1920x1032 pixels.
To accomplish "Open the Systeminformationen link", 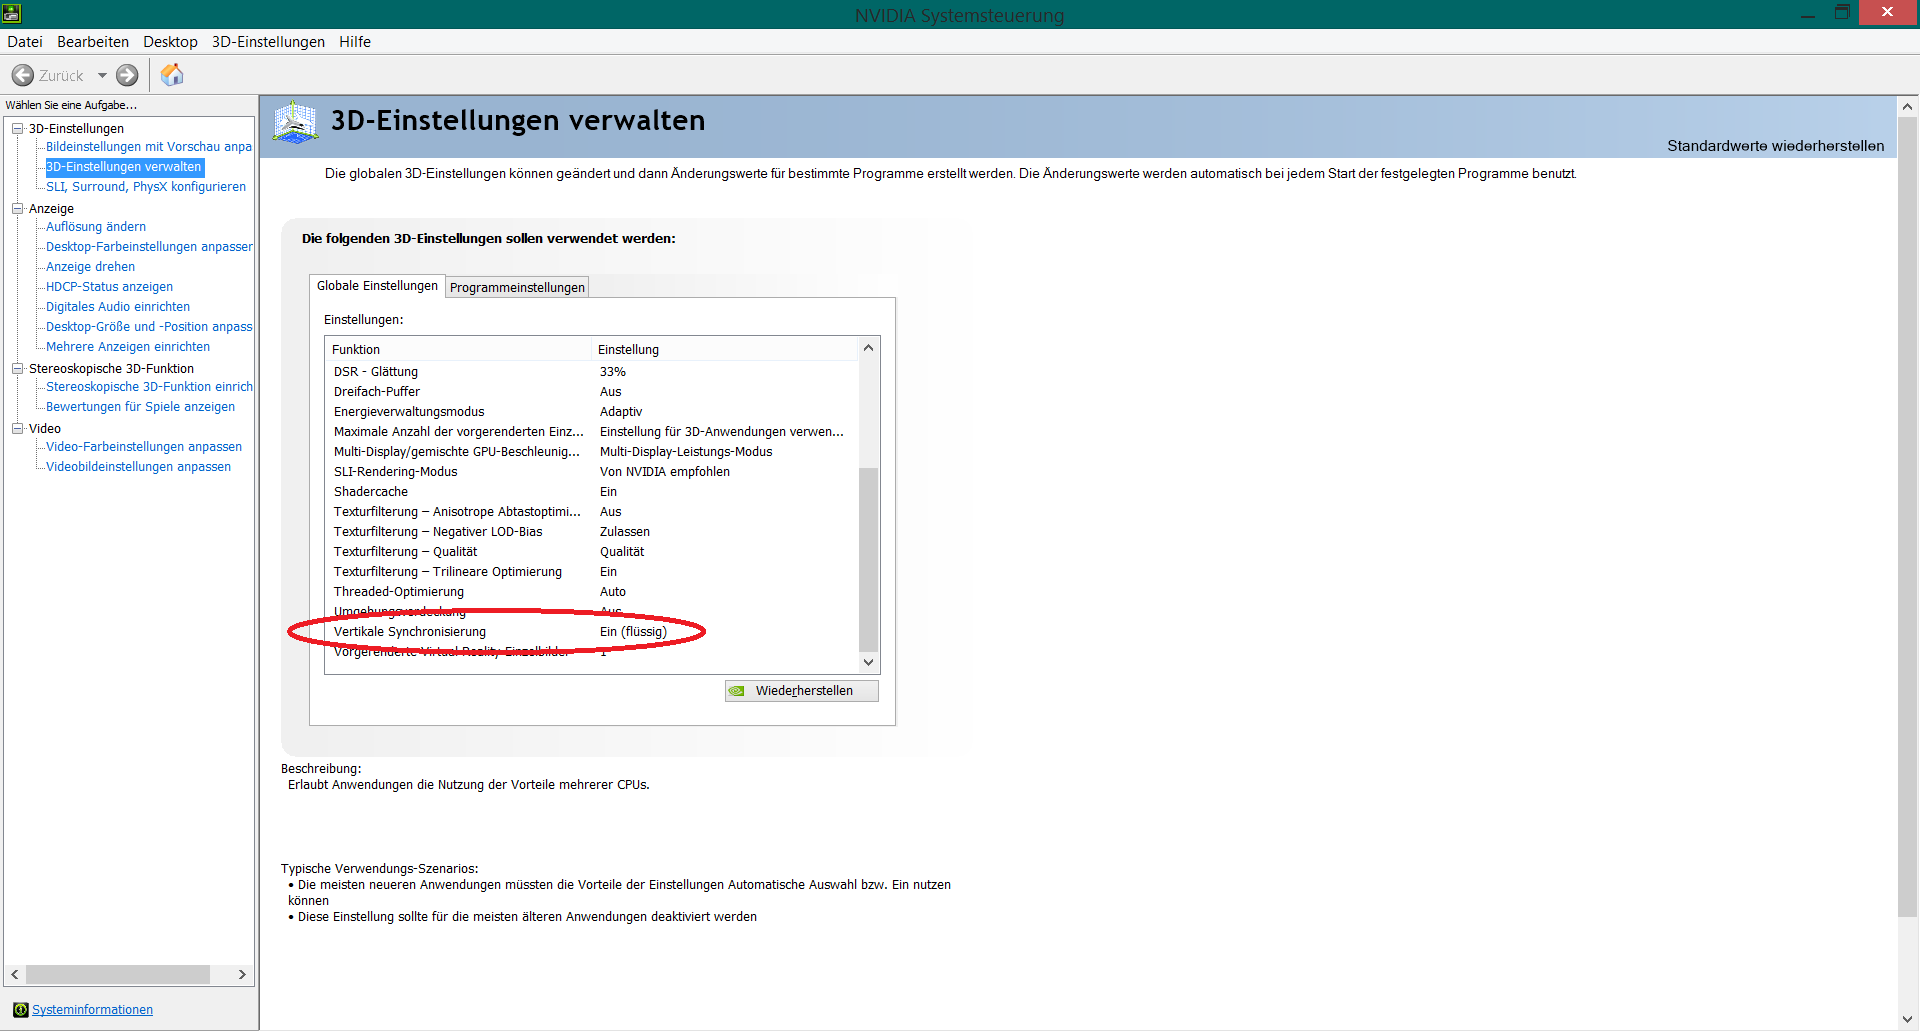I will pyautogui.click(x=92, y=1010).
